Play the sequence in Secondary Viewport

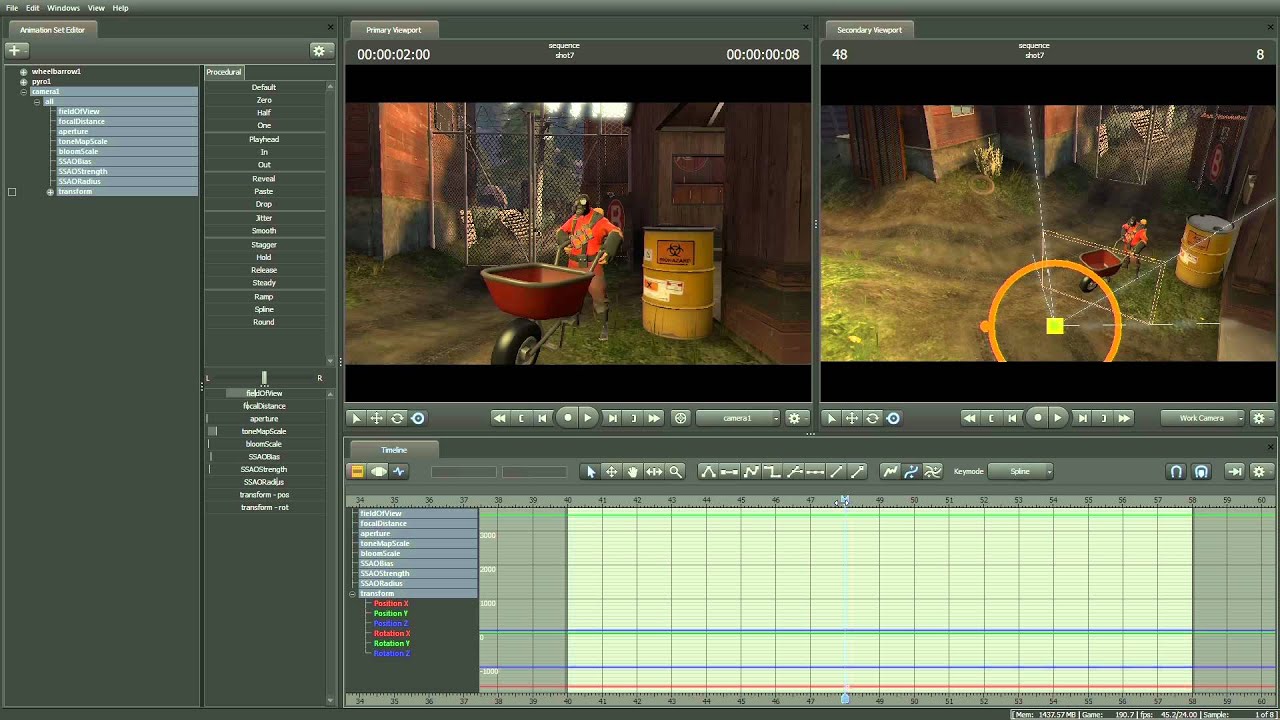(1057, 418)
